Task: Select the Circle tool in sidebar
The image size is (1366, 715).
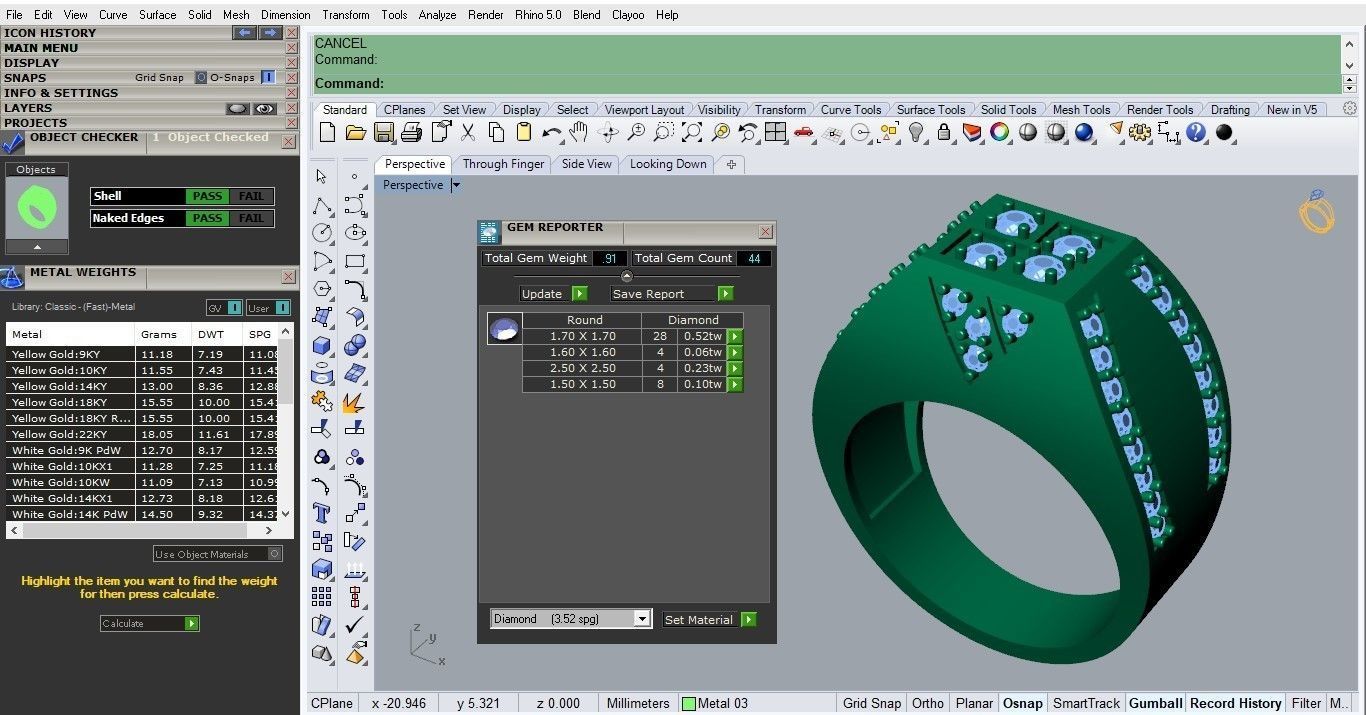Action: tap(321, 233)
